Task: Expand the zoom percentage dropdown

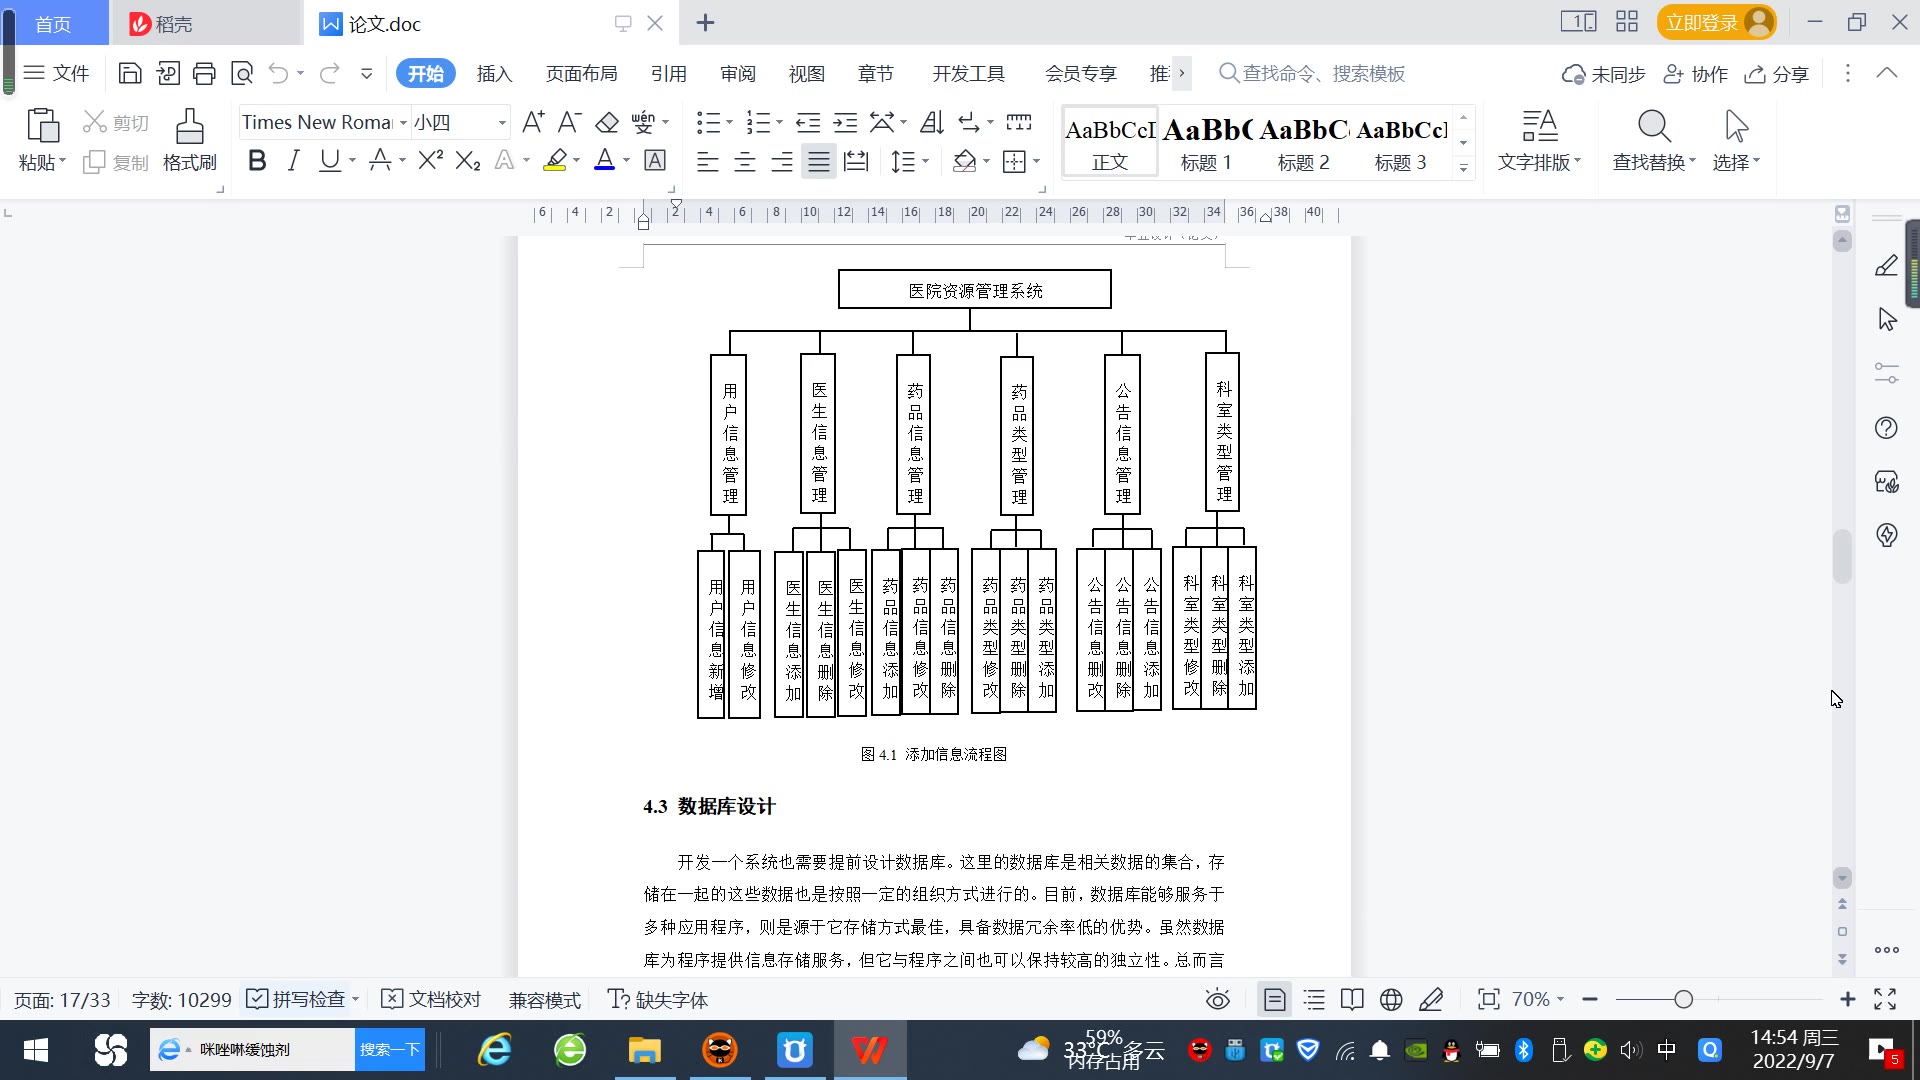Action: (1559, 999)
